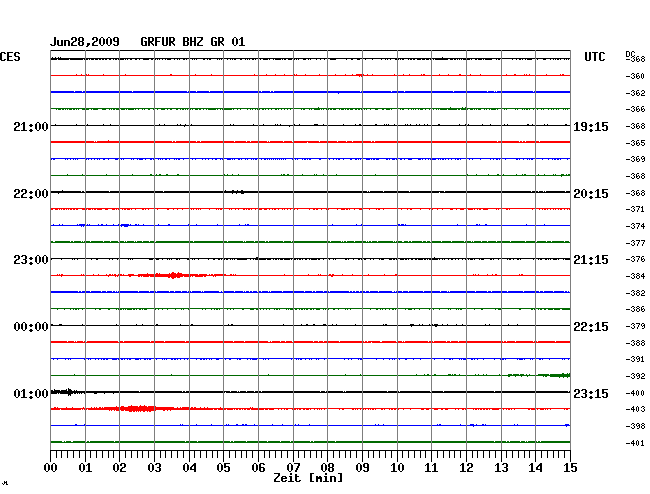650x494 pixels.
Task: Click the 23:15 UTC time label
Action: coord(591,393)
